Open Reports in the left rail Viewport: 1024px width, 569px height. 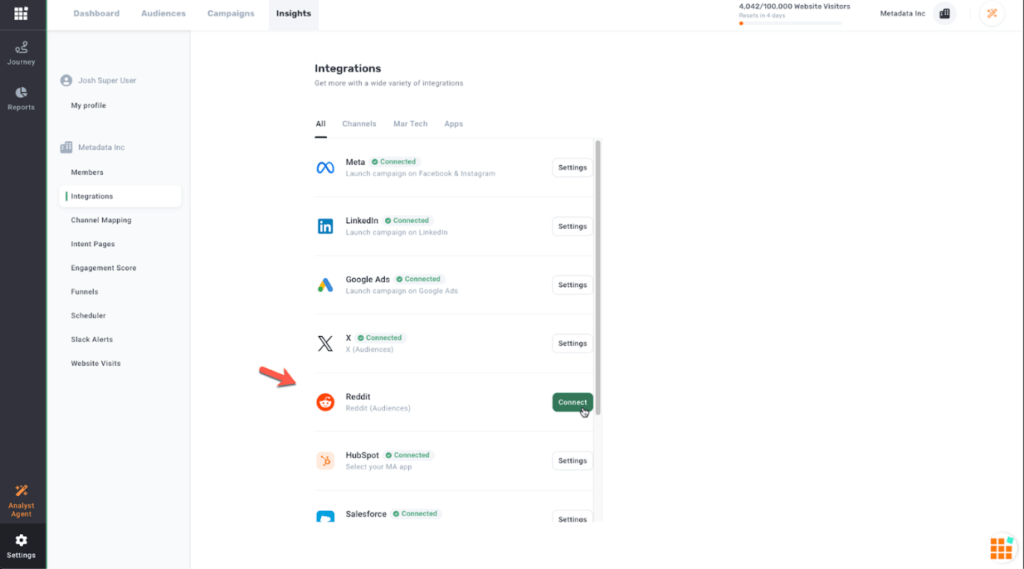(x=21, y=99)
